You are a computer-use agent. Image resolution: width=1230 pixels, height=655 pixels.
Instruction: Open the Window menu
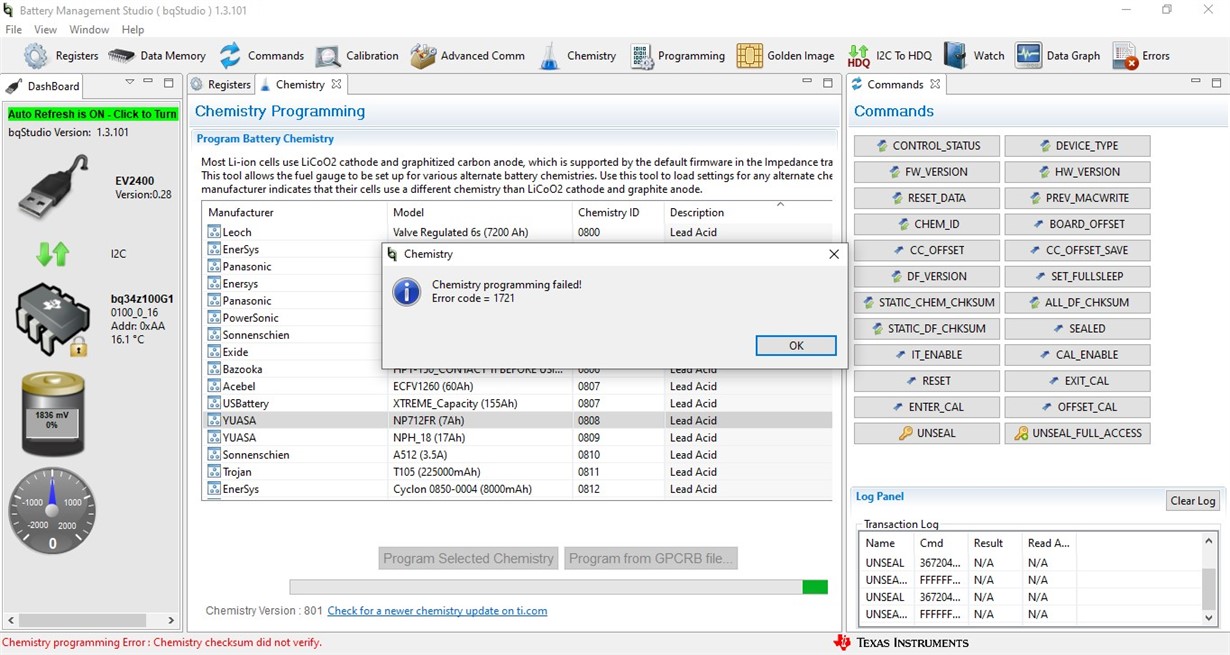(89, 30)
